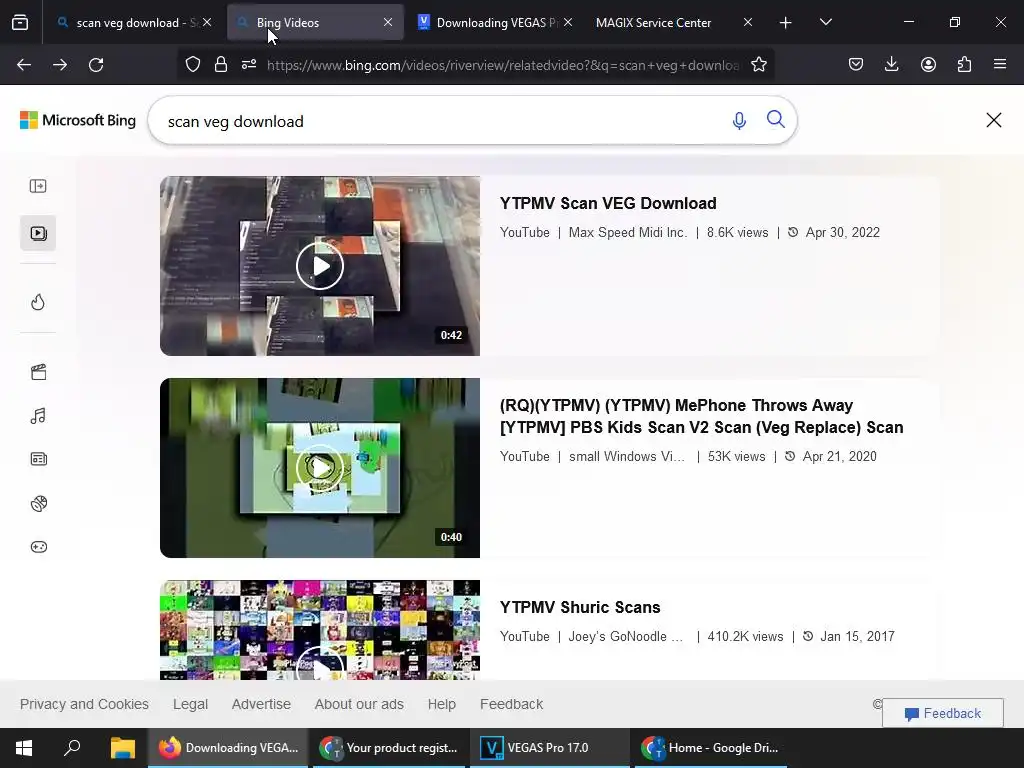Open the '(RQ)(YTPMV) MePhone Throws Away' title
This screenshot has width=1024, height=768.
pyautogui.click(x=701, y=416)
